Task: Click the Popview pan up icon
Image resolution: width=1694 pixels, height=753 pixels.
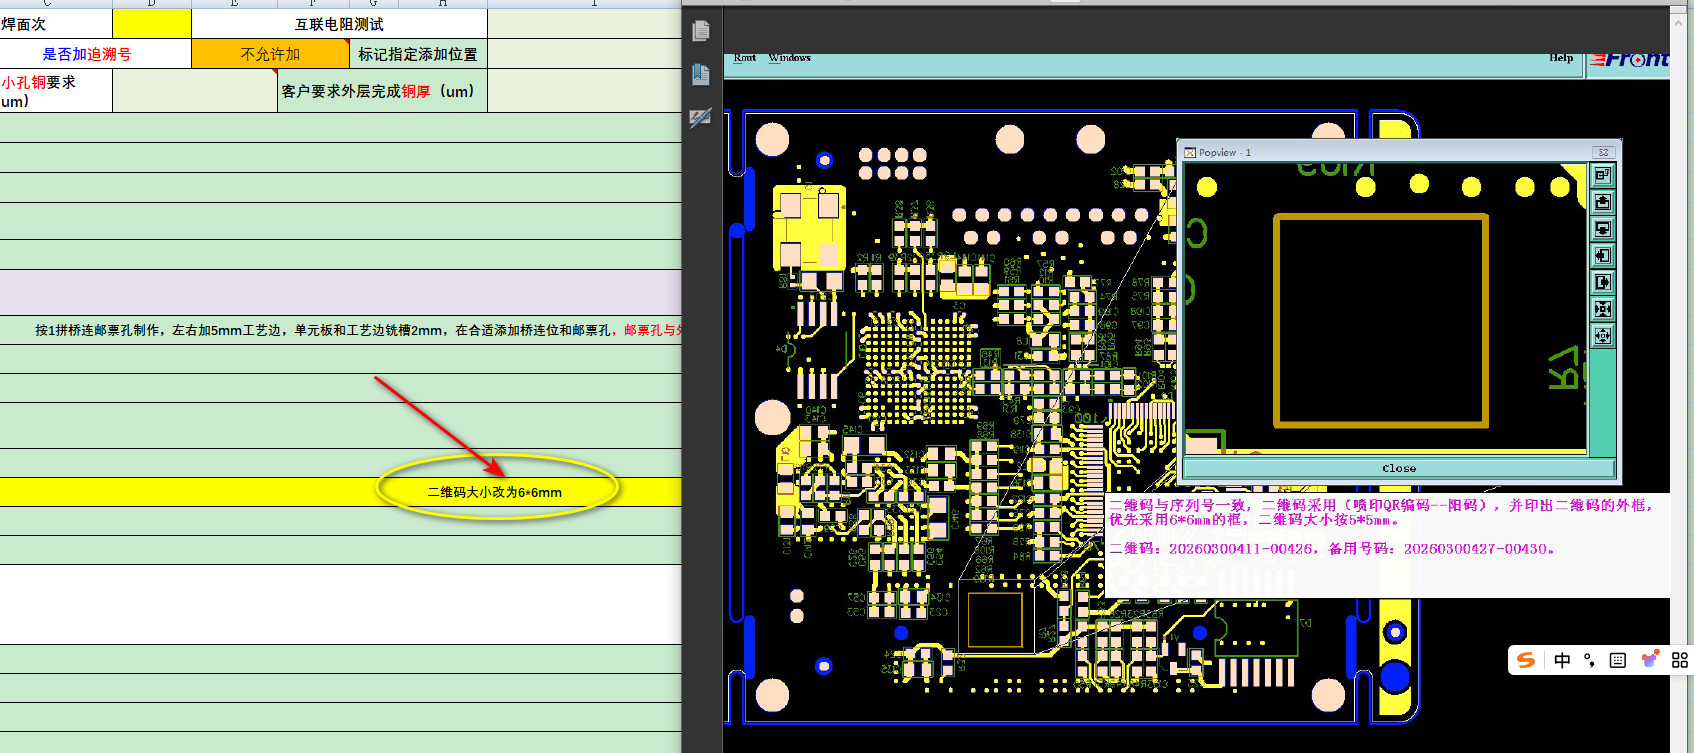Action: point(1603,202)
